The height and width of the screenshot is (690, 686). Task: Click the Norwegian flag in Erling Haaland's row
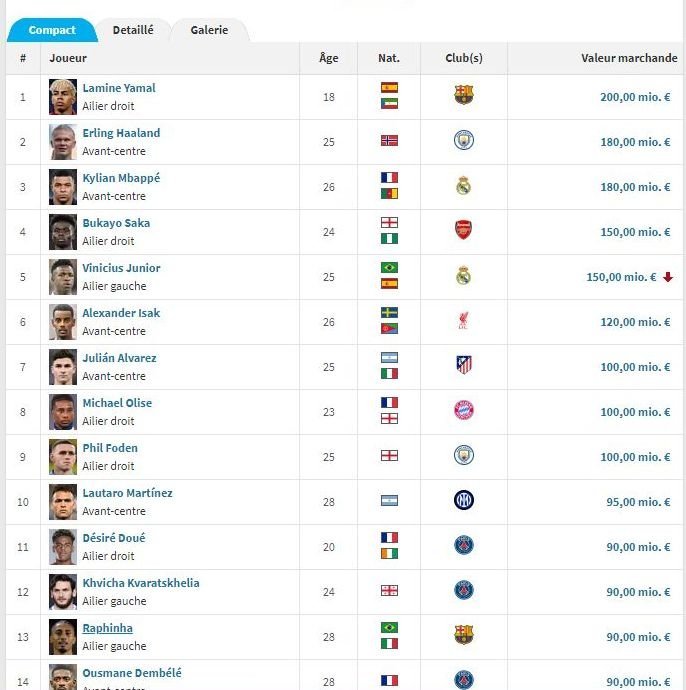tap(389, 141)
